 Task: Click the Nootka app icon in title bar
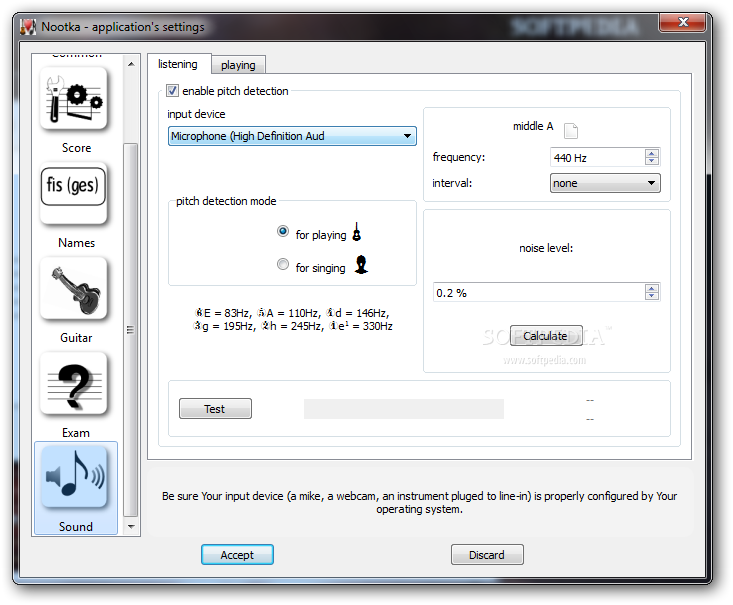click(28, 27)
